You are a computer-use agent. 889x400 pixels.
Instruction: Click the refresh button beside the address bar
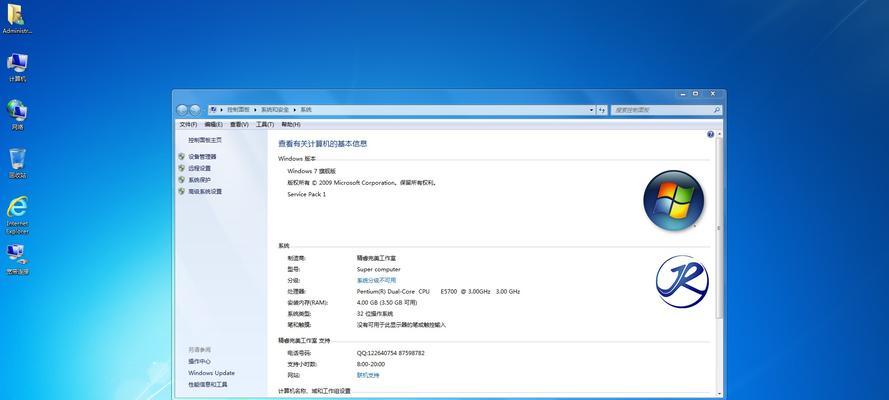click(602, 110)
